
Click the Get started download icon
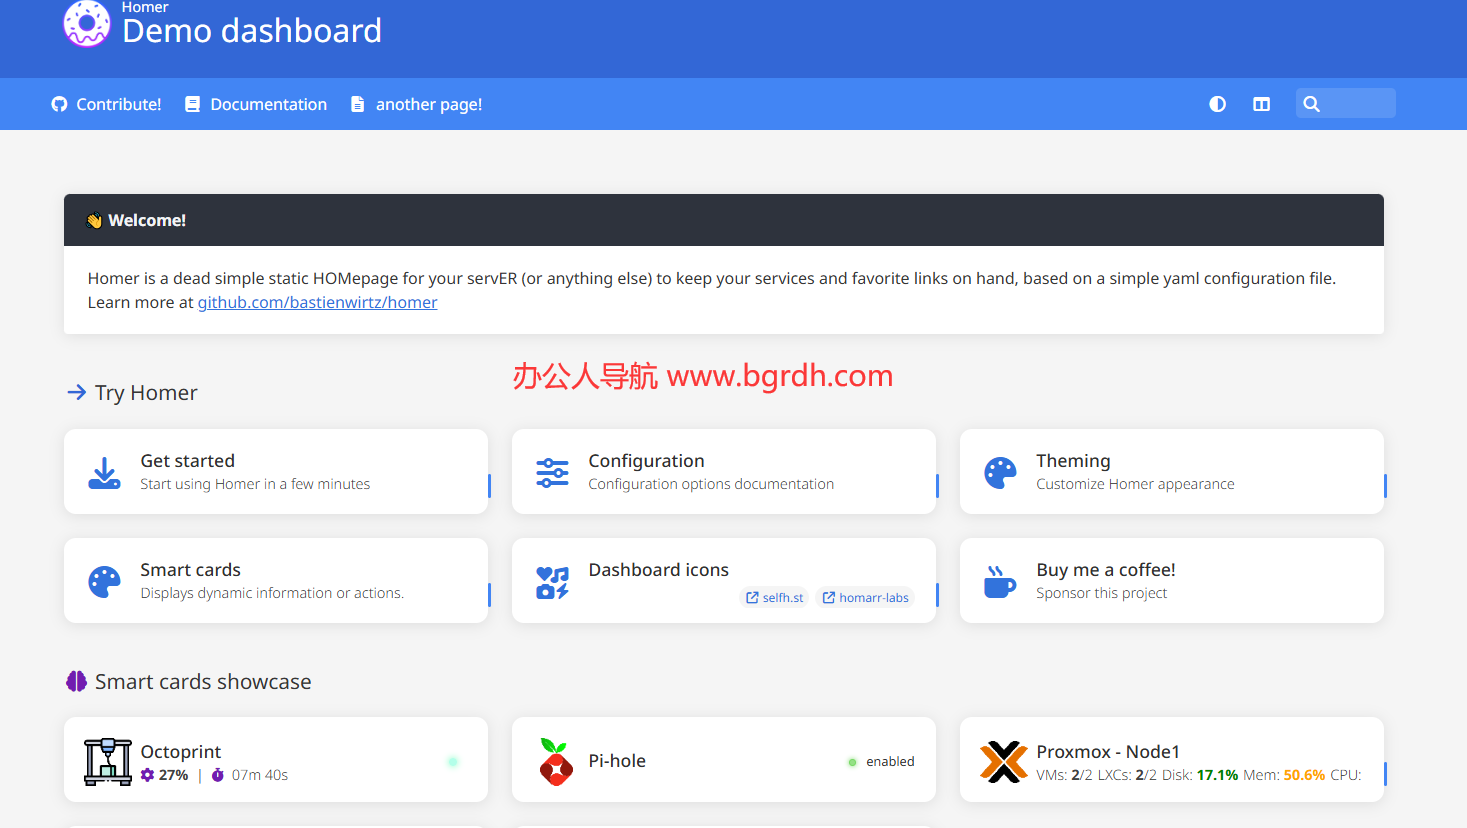[104, 472]
